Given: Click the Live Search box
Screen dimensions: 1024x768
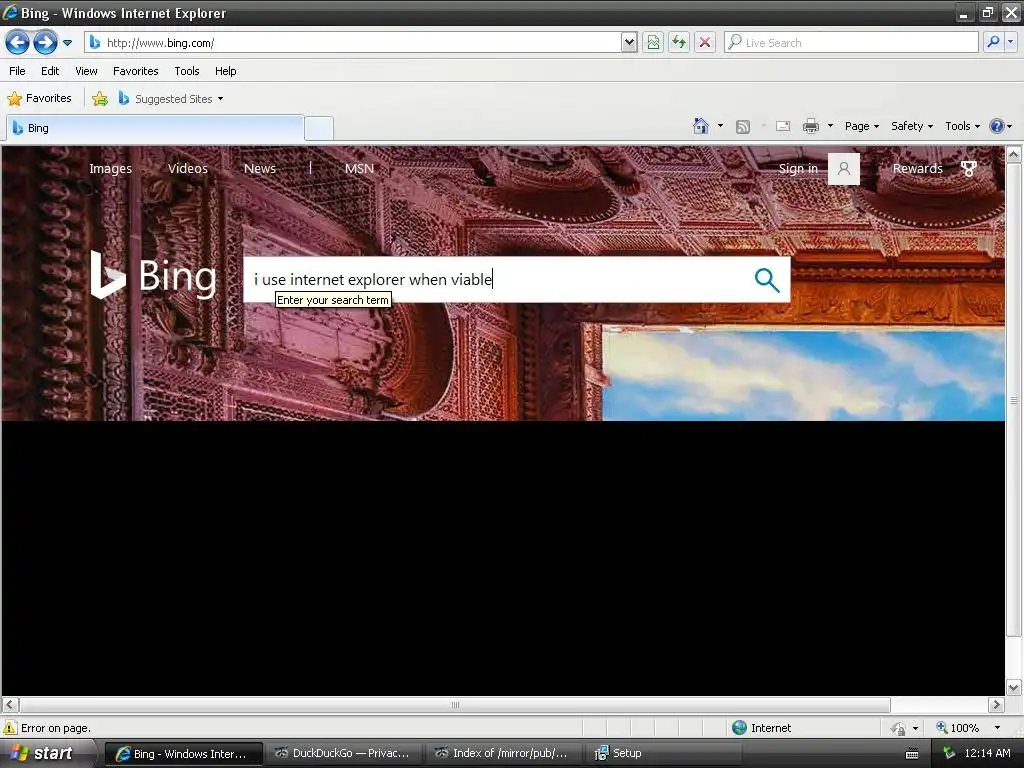Looking at the screenshot, I should pyautogui.click(x=851, y=43).
